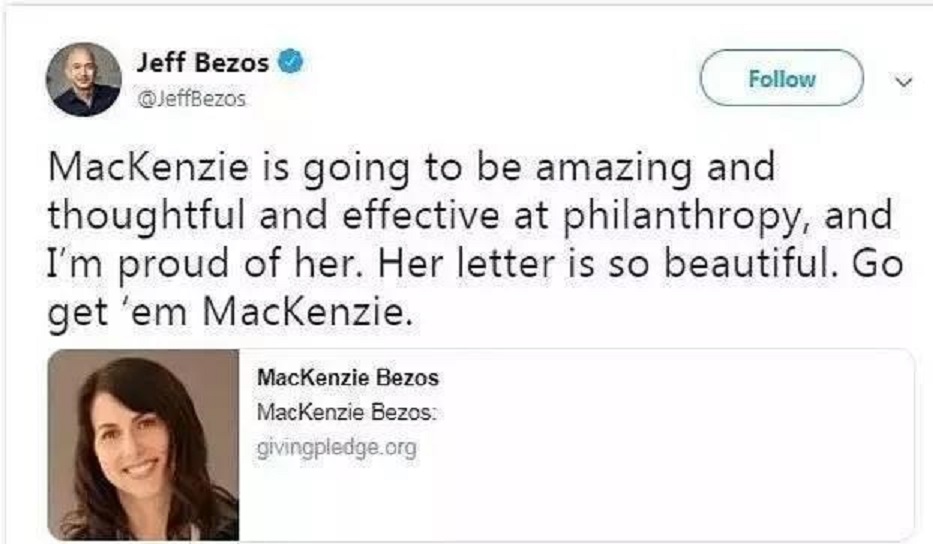Click the blue verified badge
Viewport: 933px width, 544px height.
[291, 62]
